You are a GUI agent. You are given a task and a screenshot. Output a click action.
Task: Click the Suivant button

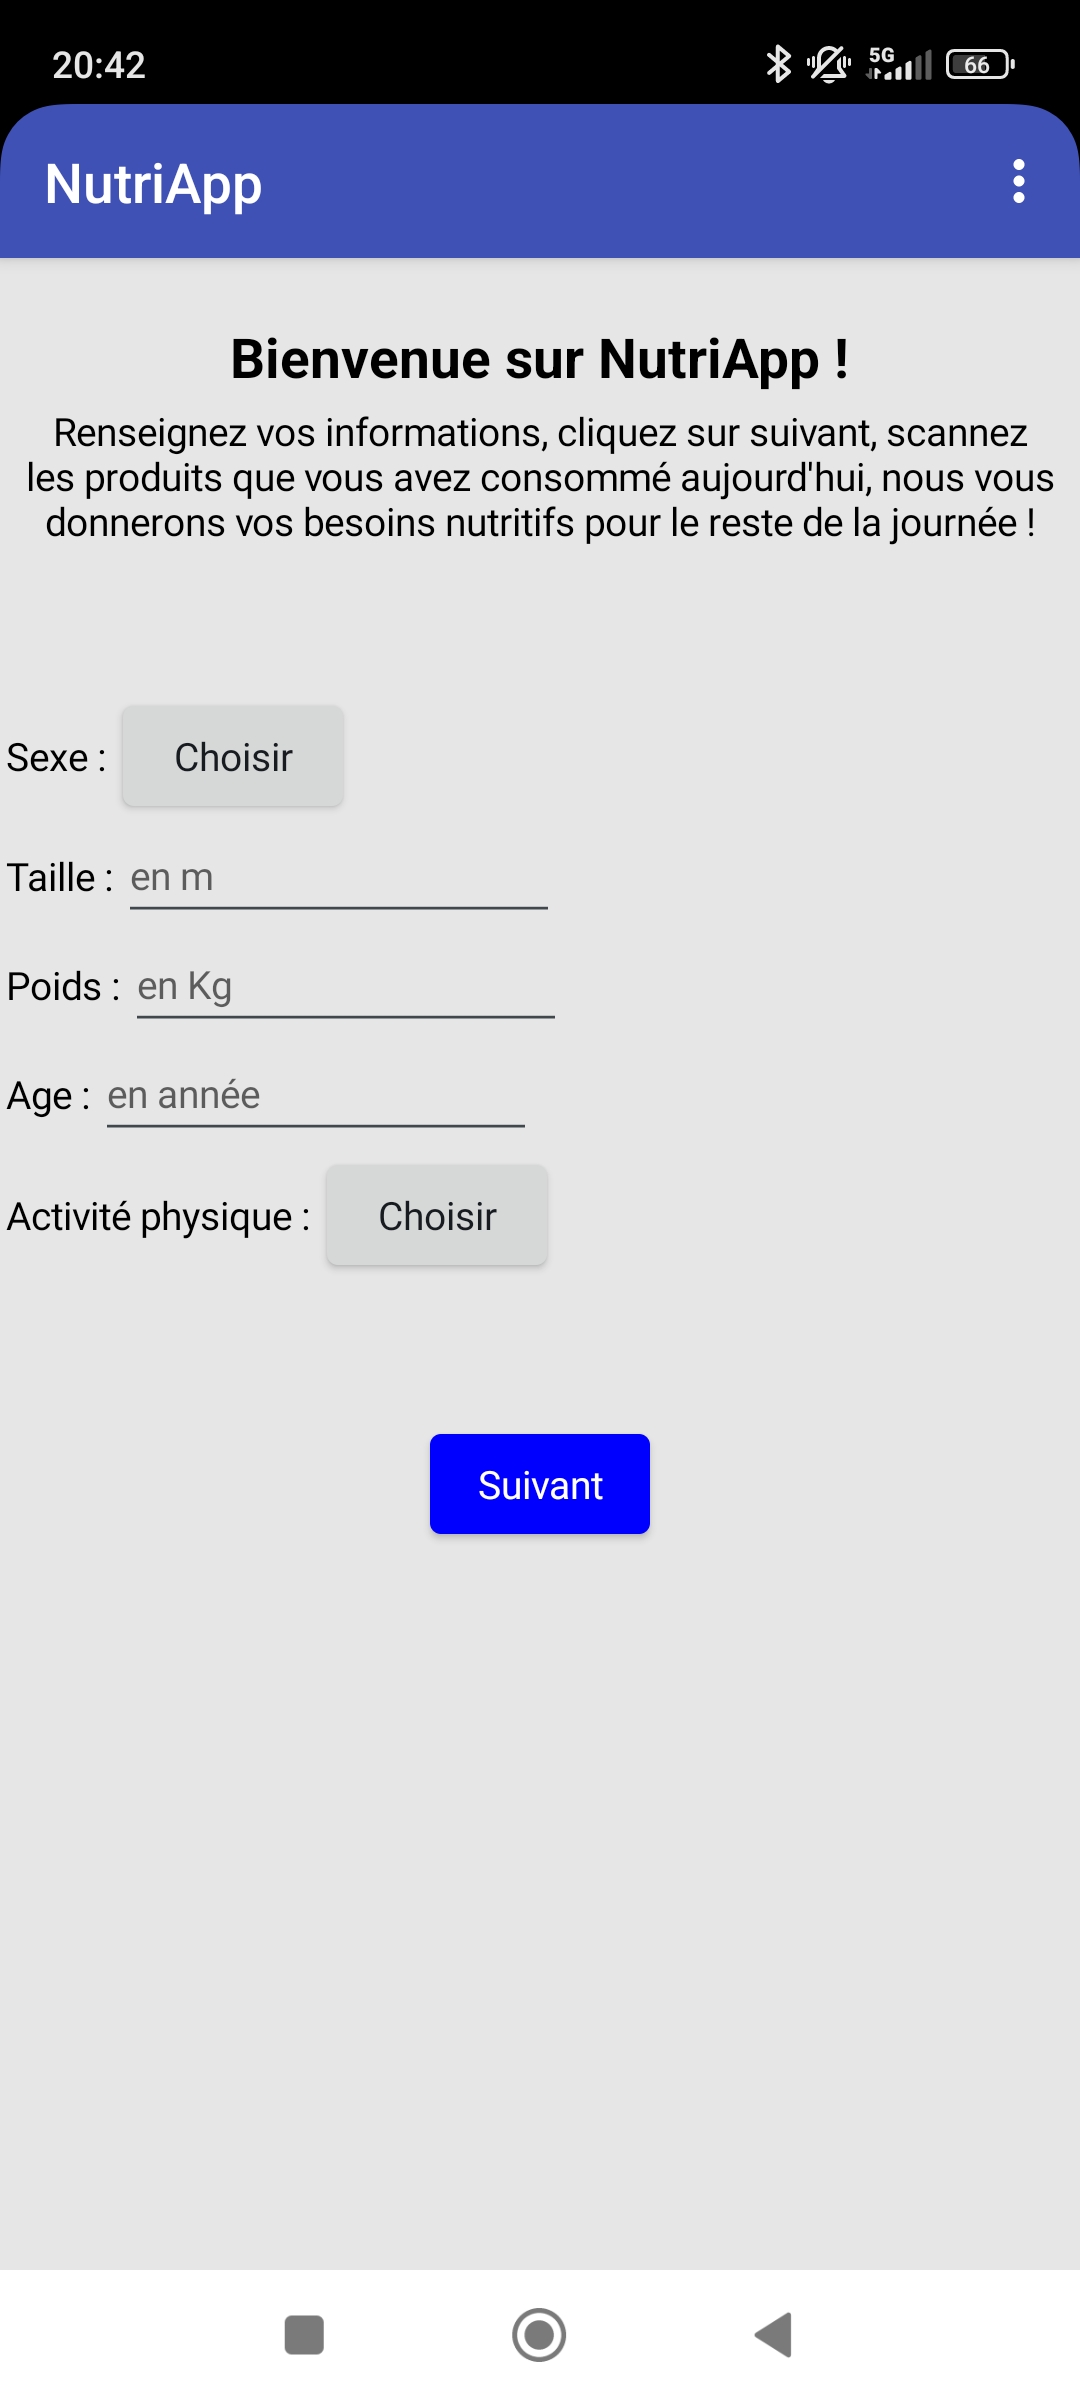pyautogui.click(x=540, y=1484)
